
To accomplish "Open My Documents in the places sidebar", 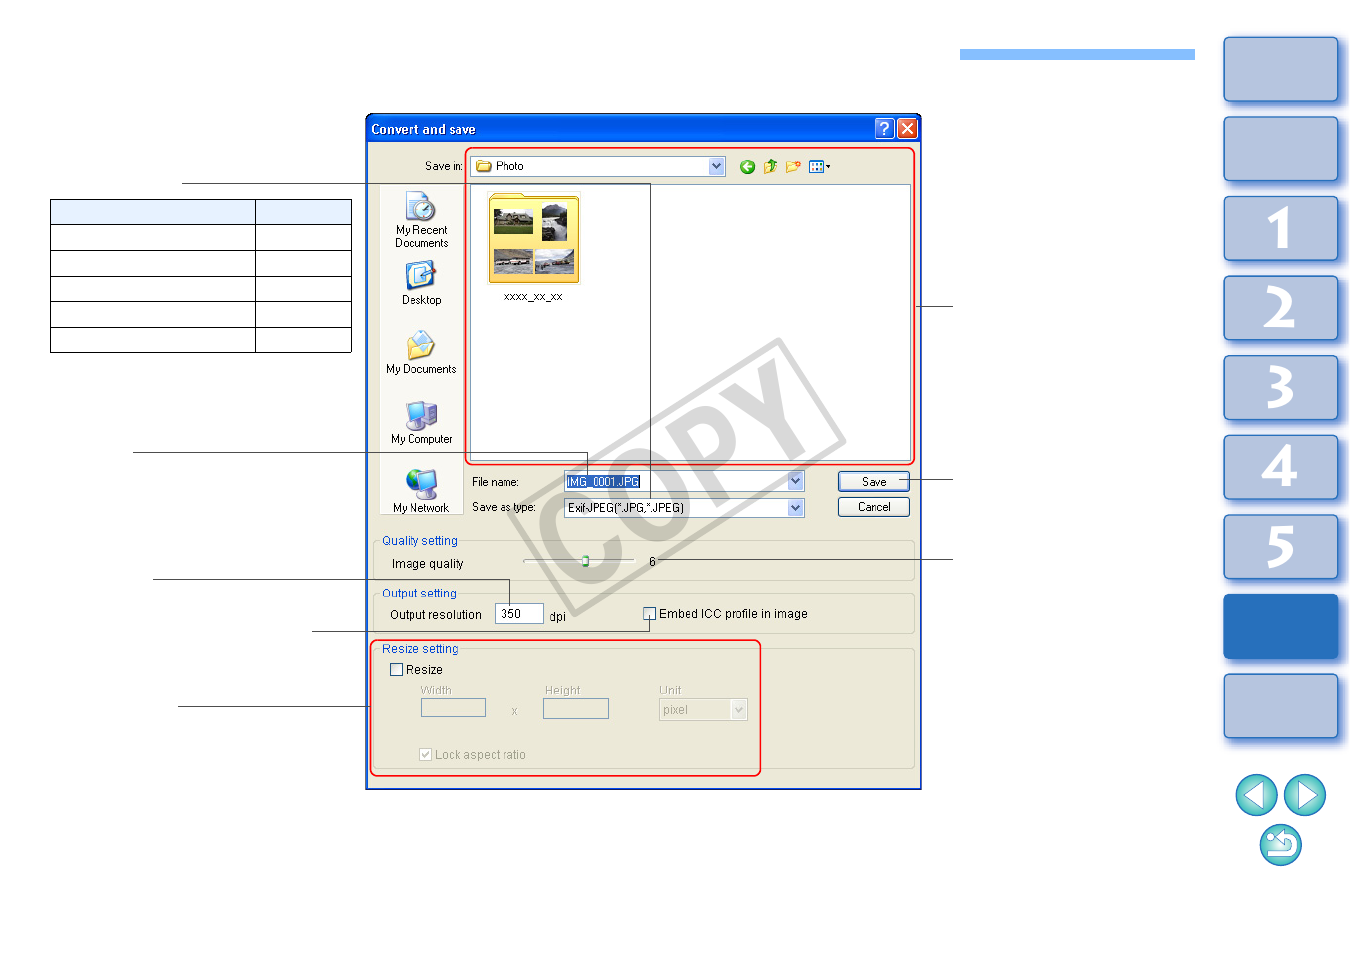I will (x=421, y=353).
